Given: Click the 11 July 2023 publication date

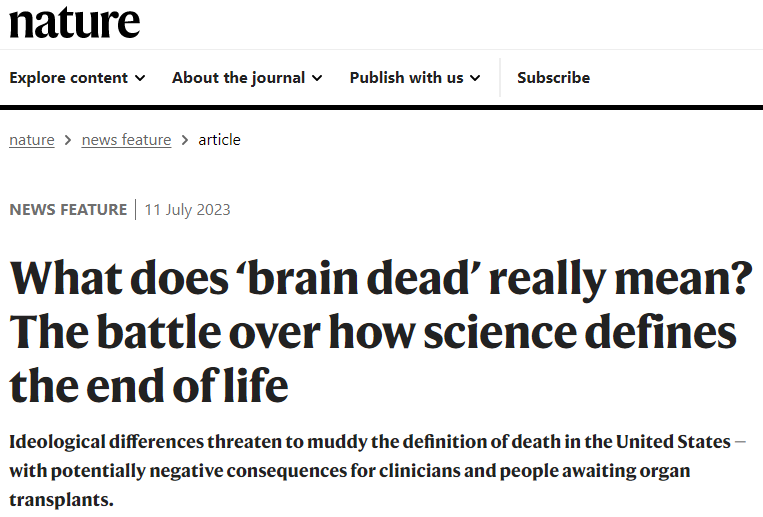Looking at the screenshot, I should point(187,210).
